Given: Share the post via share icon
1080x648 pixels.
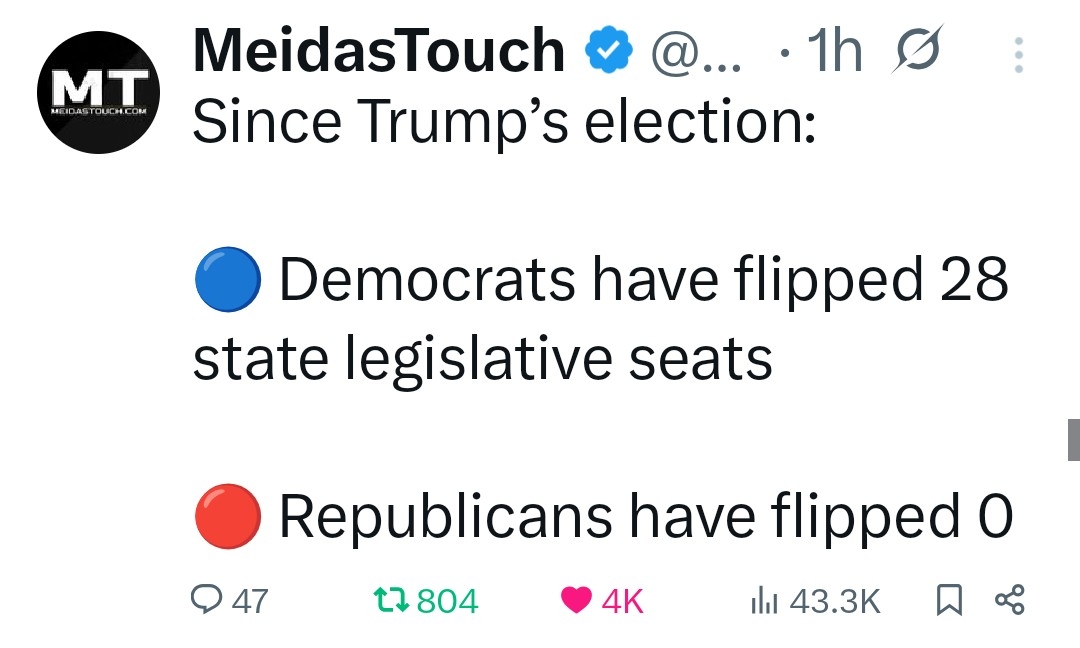Looking at the screenshot, I should click(1010, 600).
